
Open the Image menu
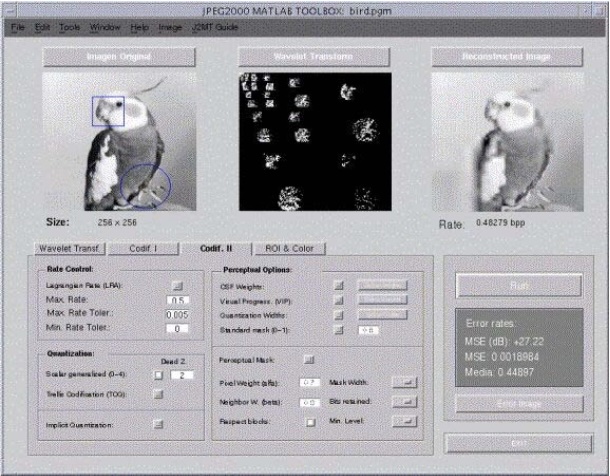(170, 27)
